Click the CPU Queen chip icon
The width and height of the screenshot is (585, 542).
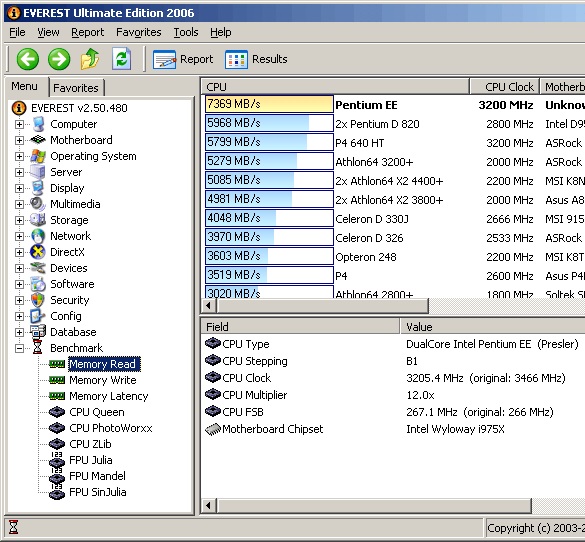pos(57,412)
